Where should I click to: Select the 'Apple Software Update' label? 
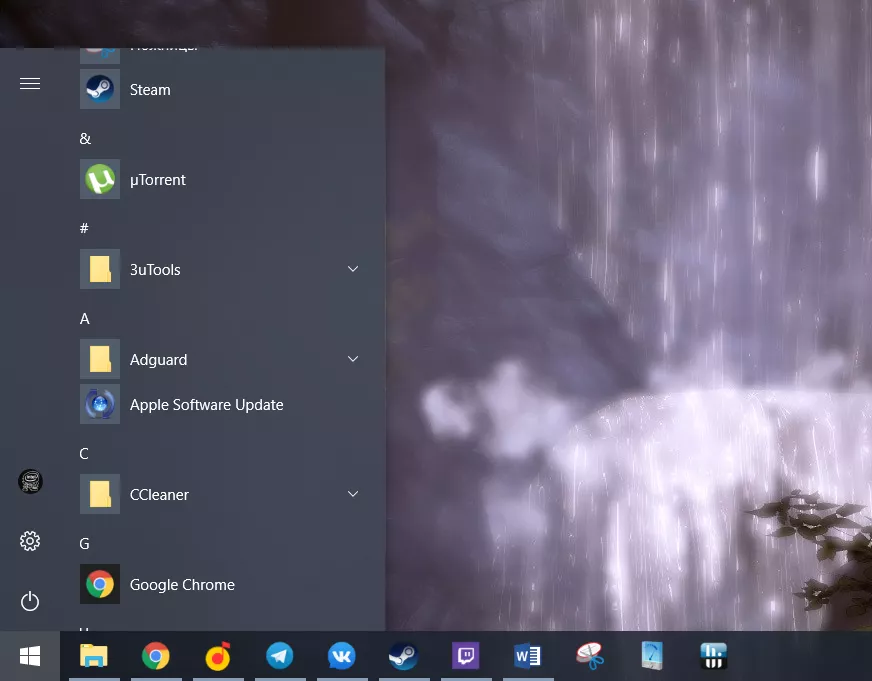pos(207,405)
